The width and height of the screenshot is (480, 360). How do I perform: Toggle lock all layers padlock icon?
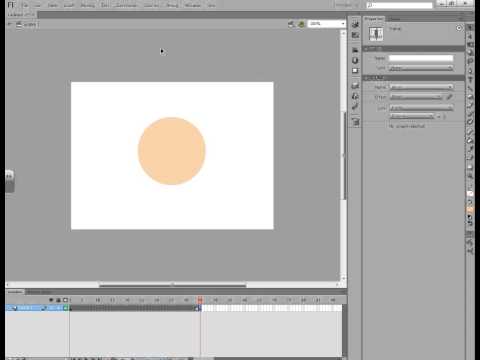[x=58, y=300]
